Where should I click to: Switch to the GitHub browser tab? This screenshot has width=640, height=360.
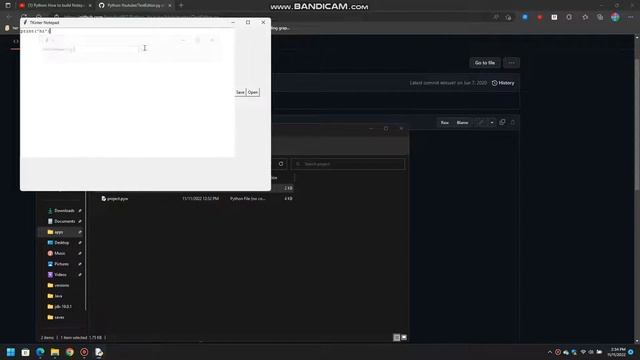(x=135, y=5)
